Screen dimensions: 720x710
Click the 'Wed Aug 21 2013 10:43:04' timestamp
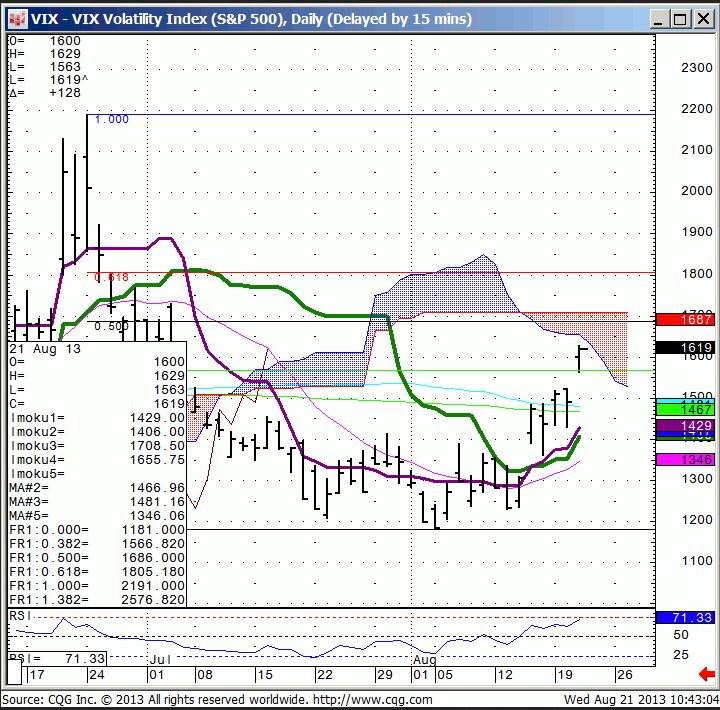tap(641, 699)
